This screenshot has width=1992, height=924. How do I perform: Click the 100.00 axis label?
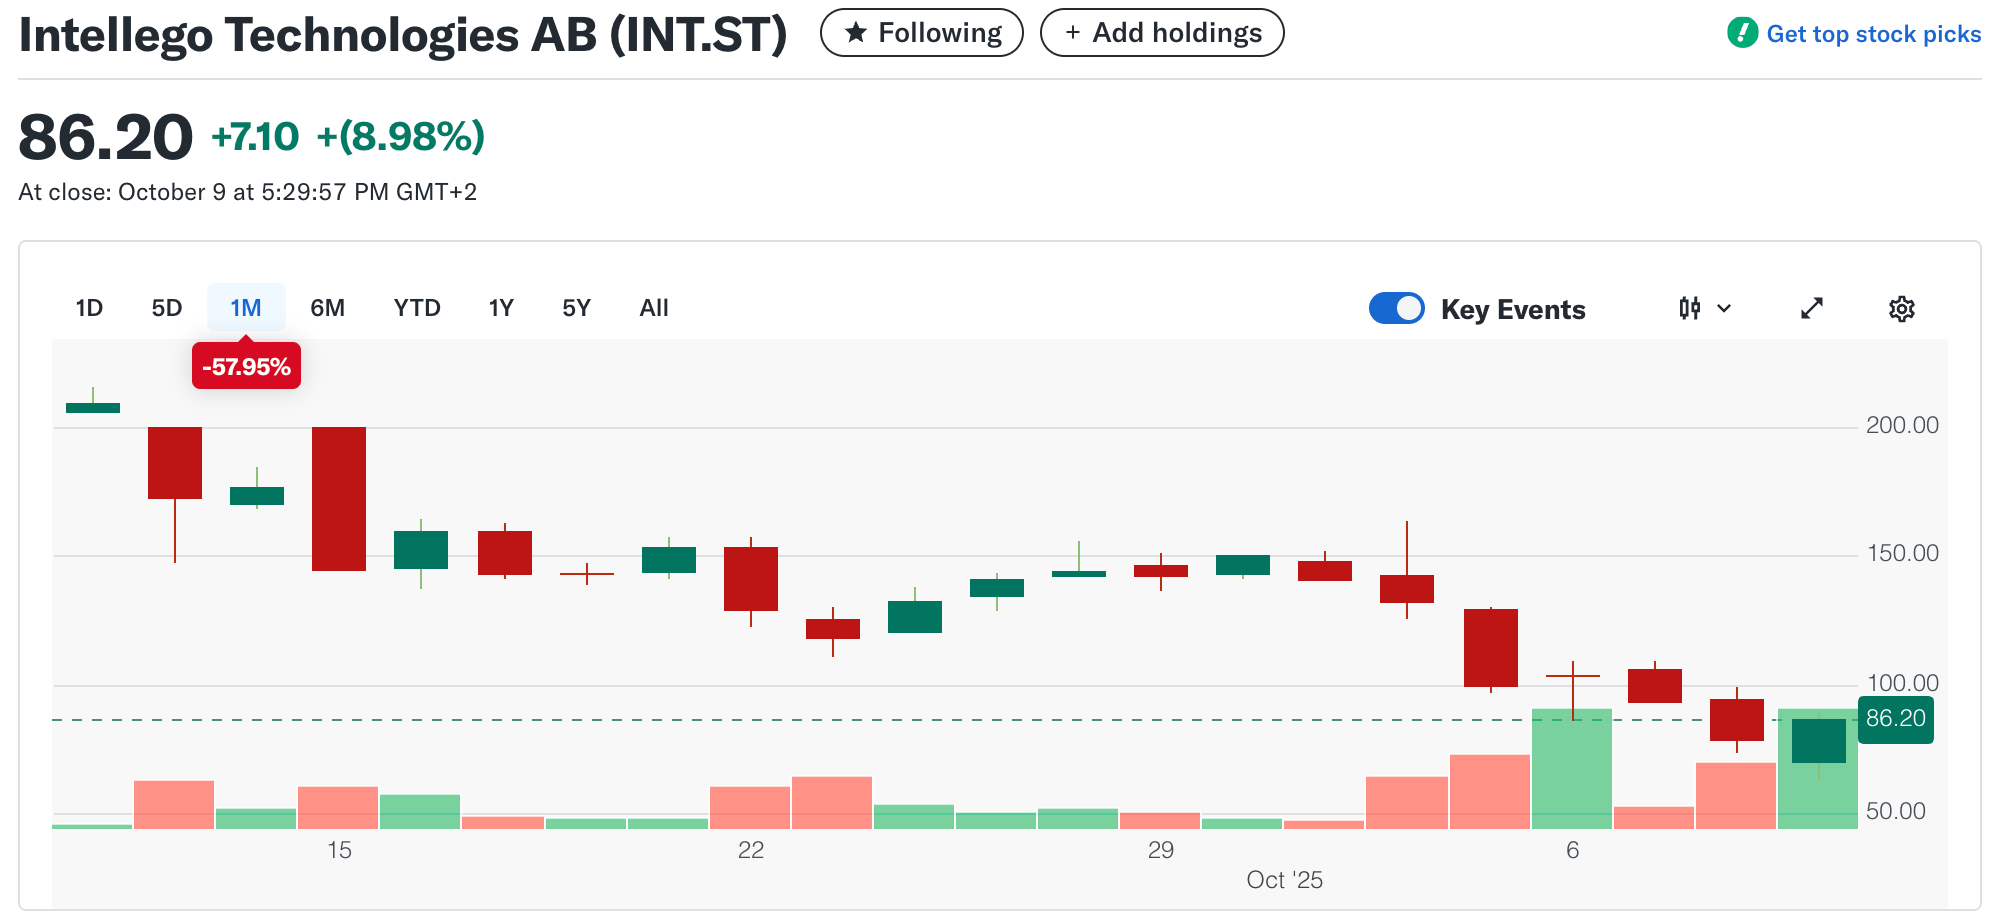click(1902, 683)
